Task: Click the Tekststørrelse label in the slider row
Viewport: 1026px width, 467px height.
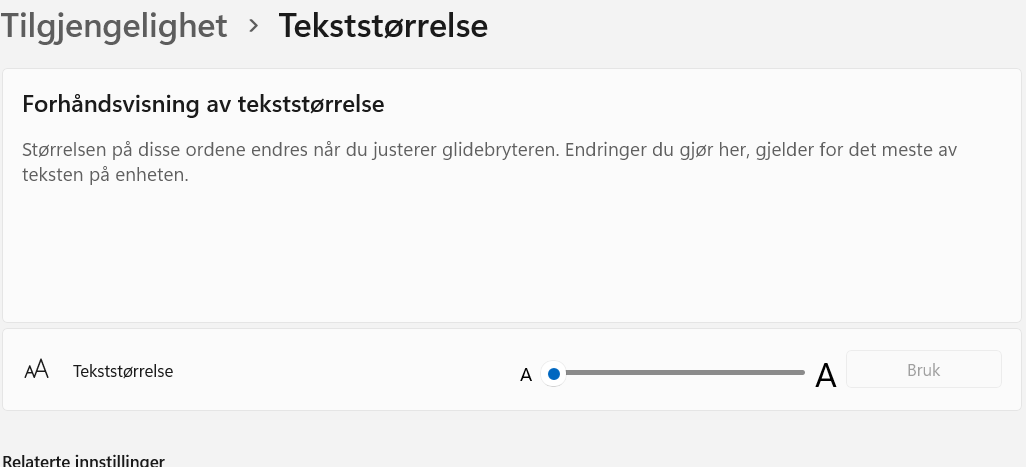Action: 123,371
